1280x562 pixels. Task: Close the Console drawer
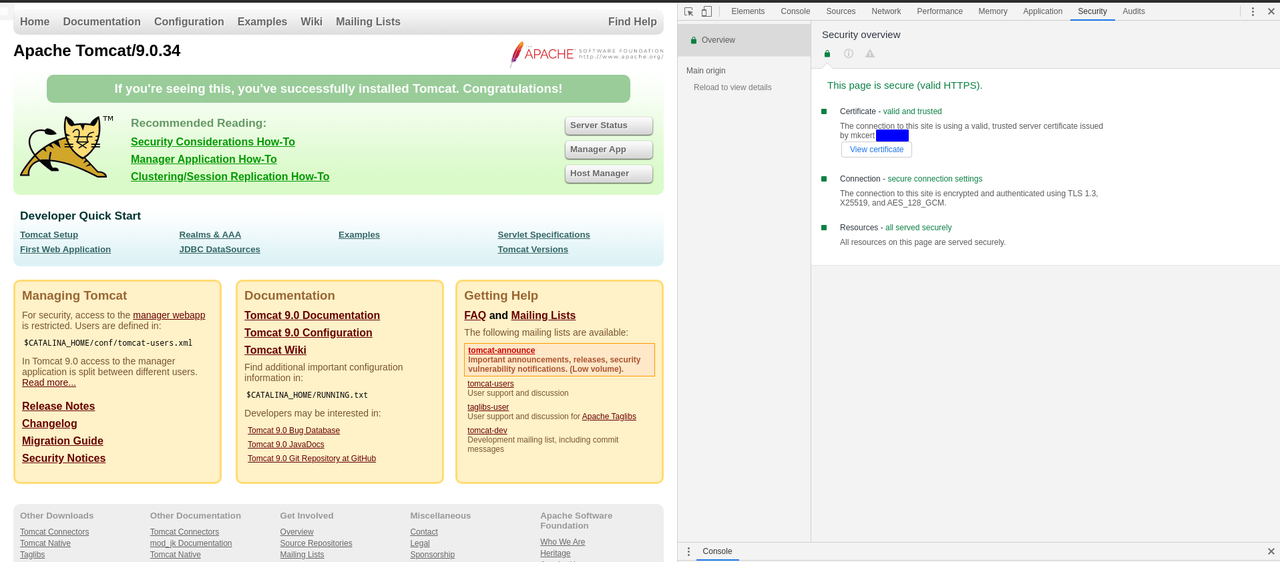point(1271,551)
